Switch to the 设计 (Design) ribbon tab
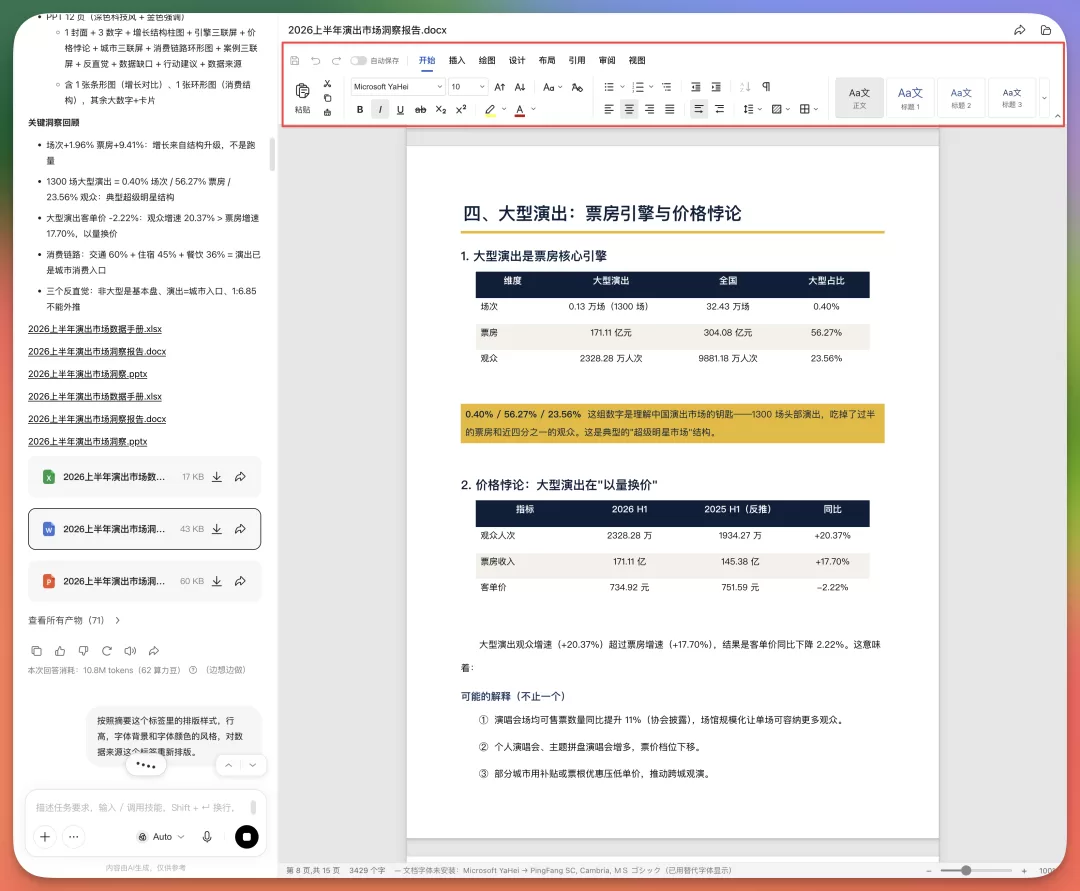 pyautogui.click(x=517, y=61)
